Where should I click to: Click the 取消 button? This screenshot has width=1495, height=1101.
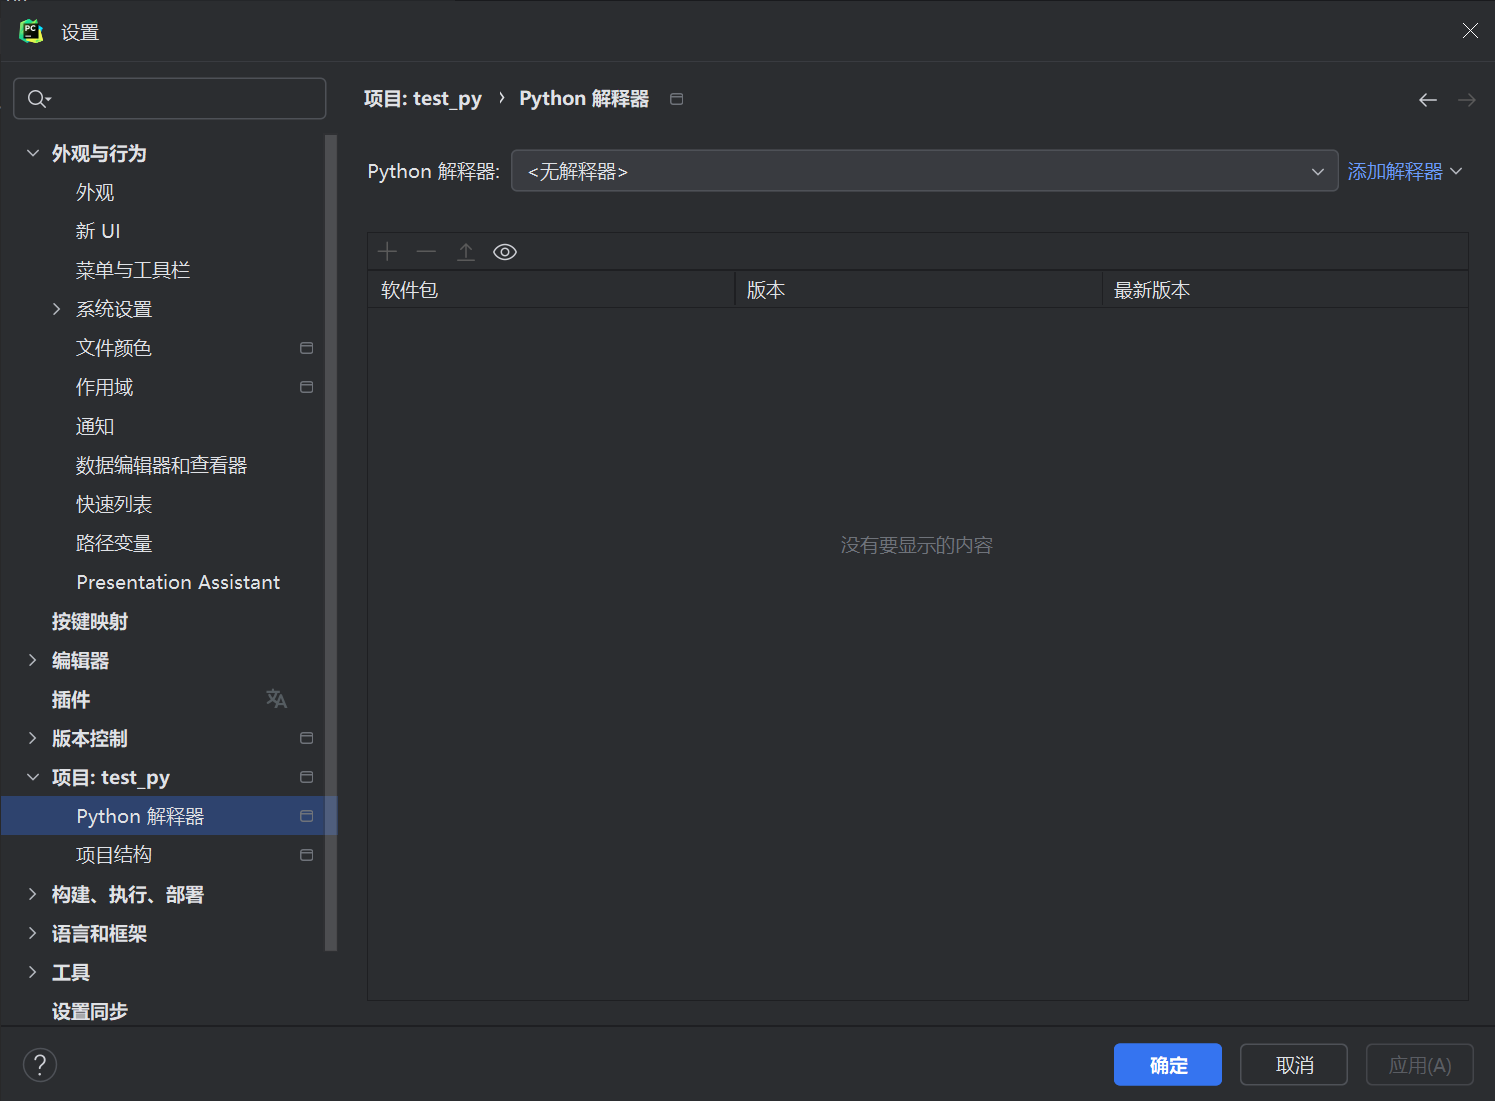point(1293,1064)
